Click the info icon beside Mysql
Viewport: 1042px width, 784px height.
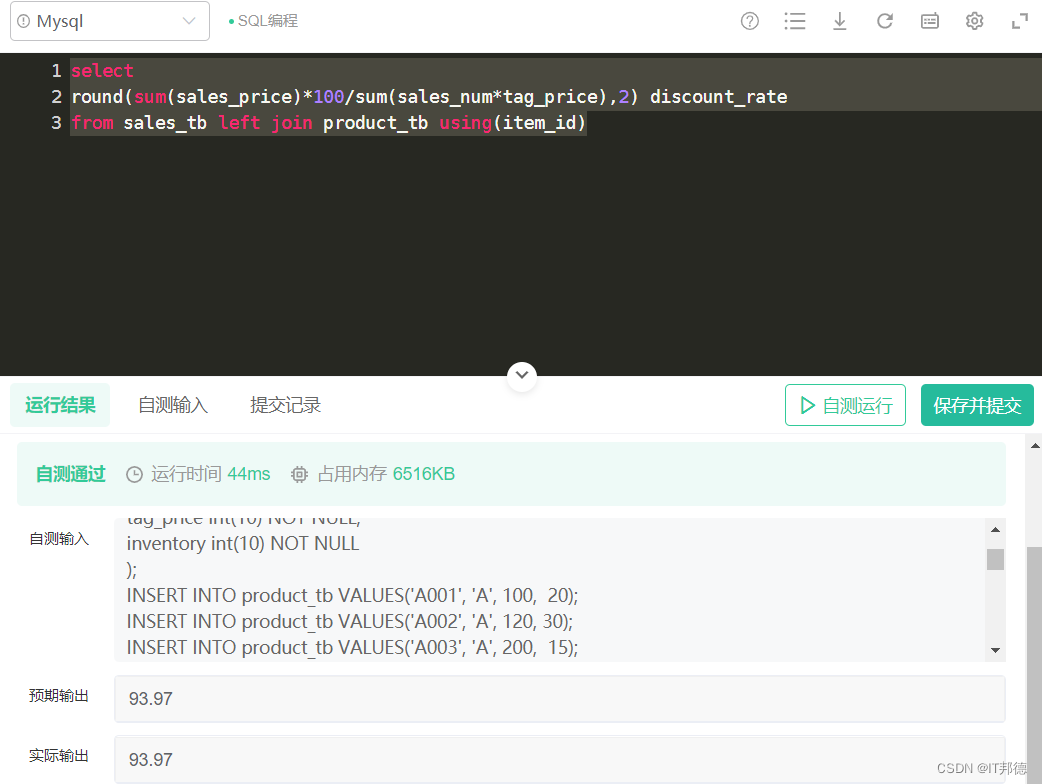pos(24,21)
